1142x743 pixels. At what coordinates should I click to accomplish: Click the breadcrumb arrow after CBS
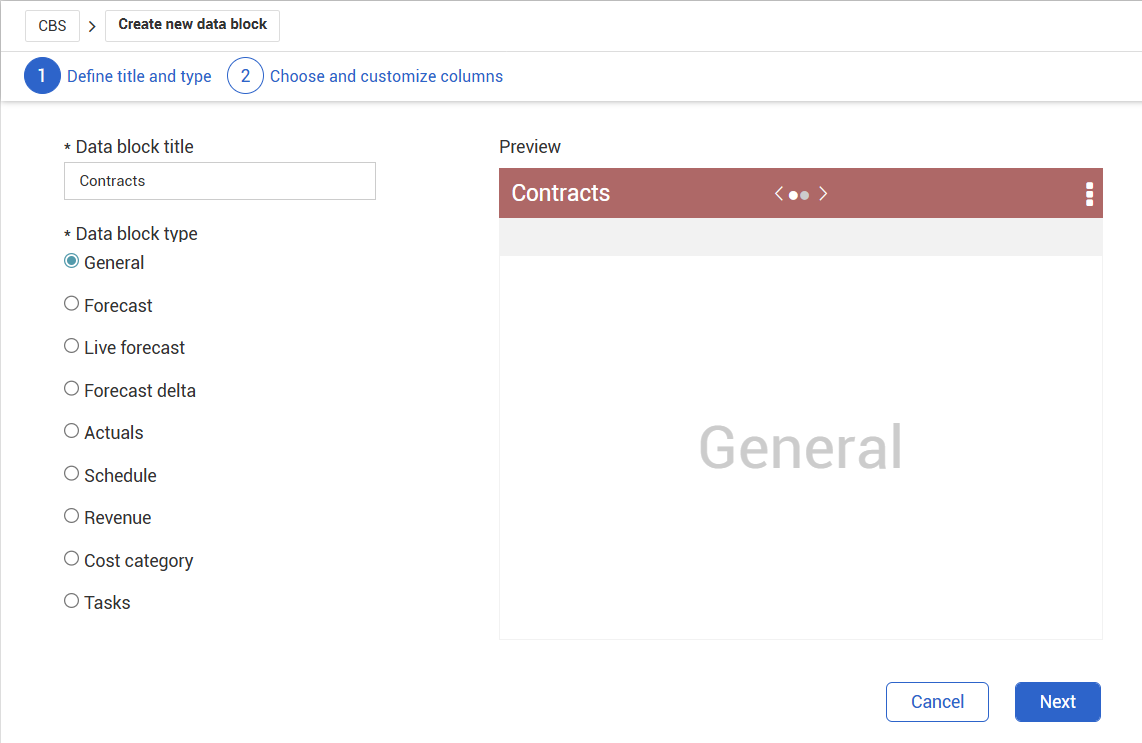pos(92,26)
